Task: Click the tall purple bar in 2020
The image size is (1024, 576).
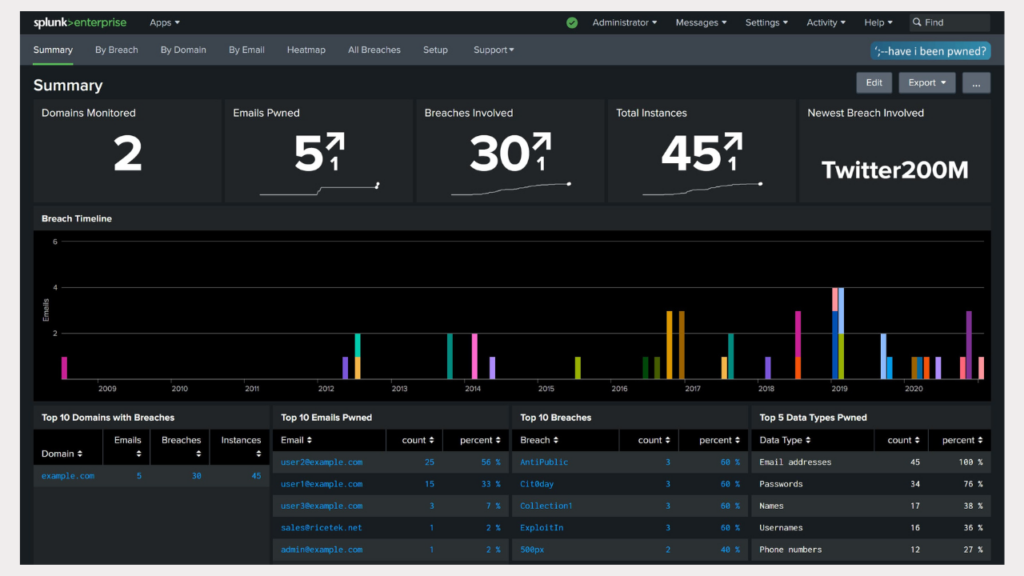Action: pos(969,343)
